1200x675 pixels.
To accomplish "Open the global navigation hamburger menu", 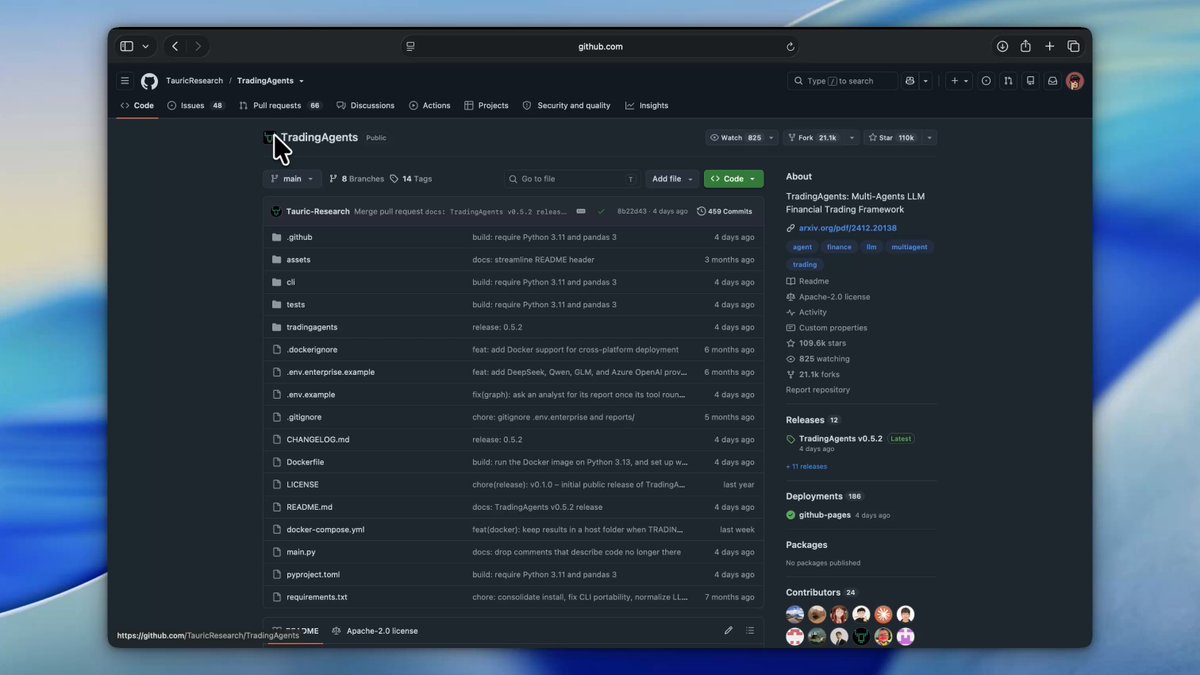I will click(x=125, y=81).
